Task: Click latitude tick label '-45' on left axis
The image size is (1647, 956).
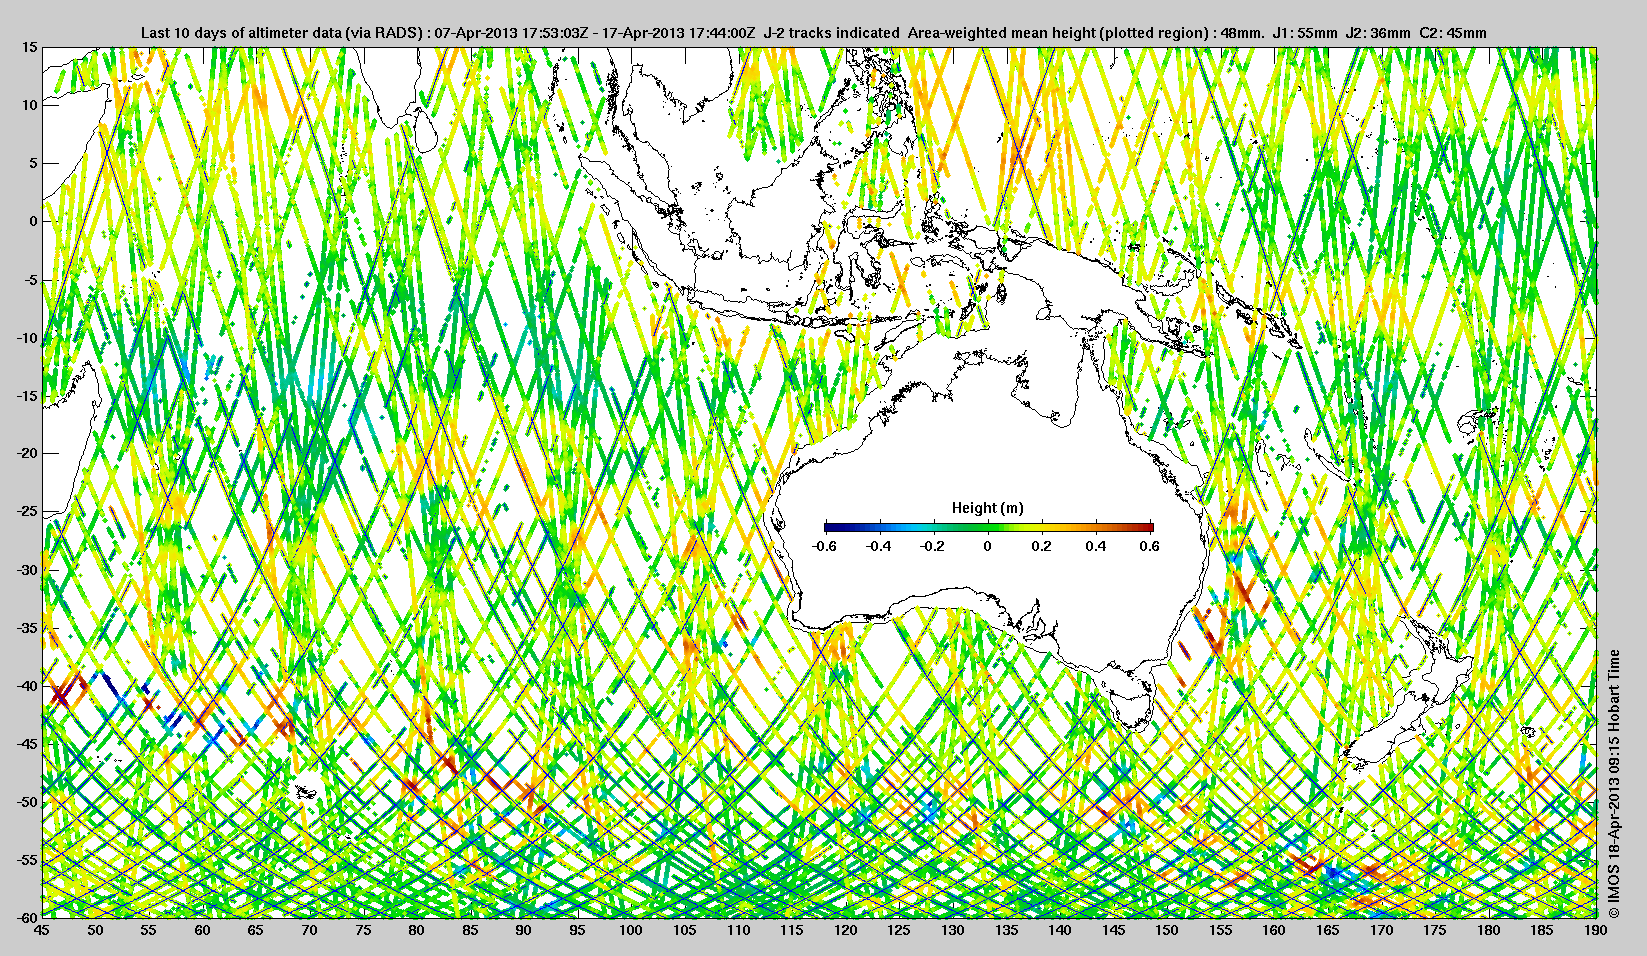Action: (x=27, y=744)
